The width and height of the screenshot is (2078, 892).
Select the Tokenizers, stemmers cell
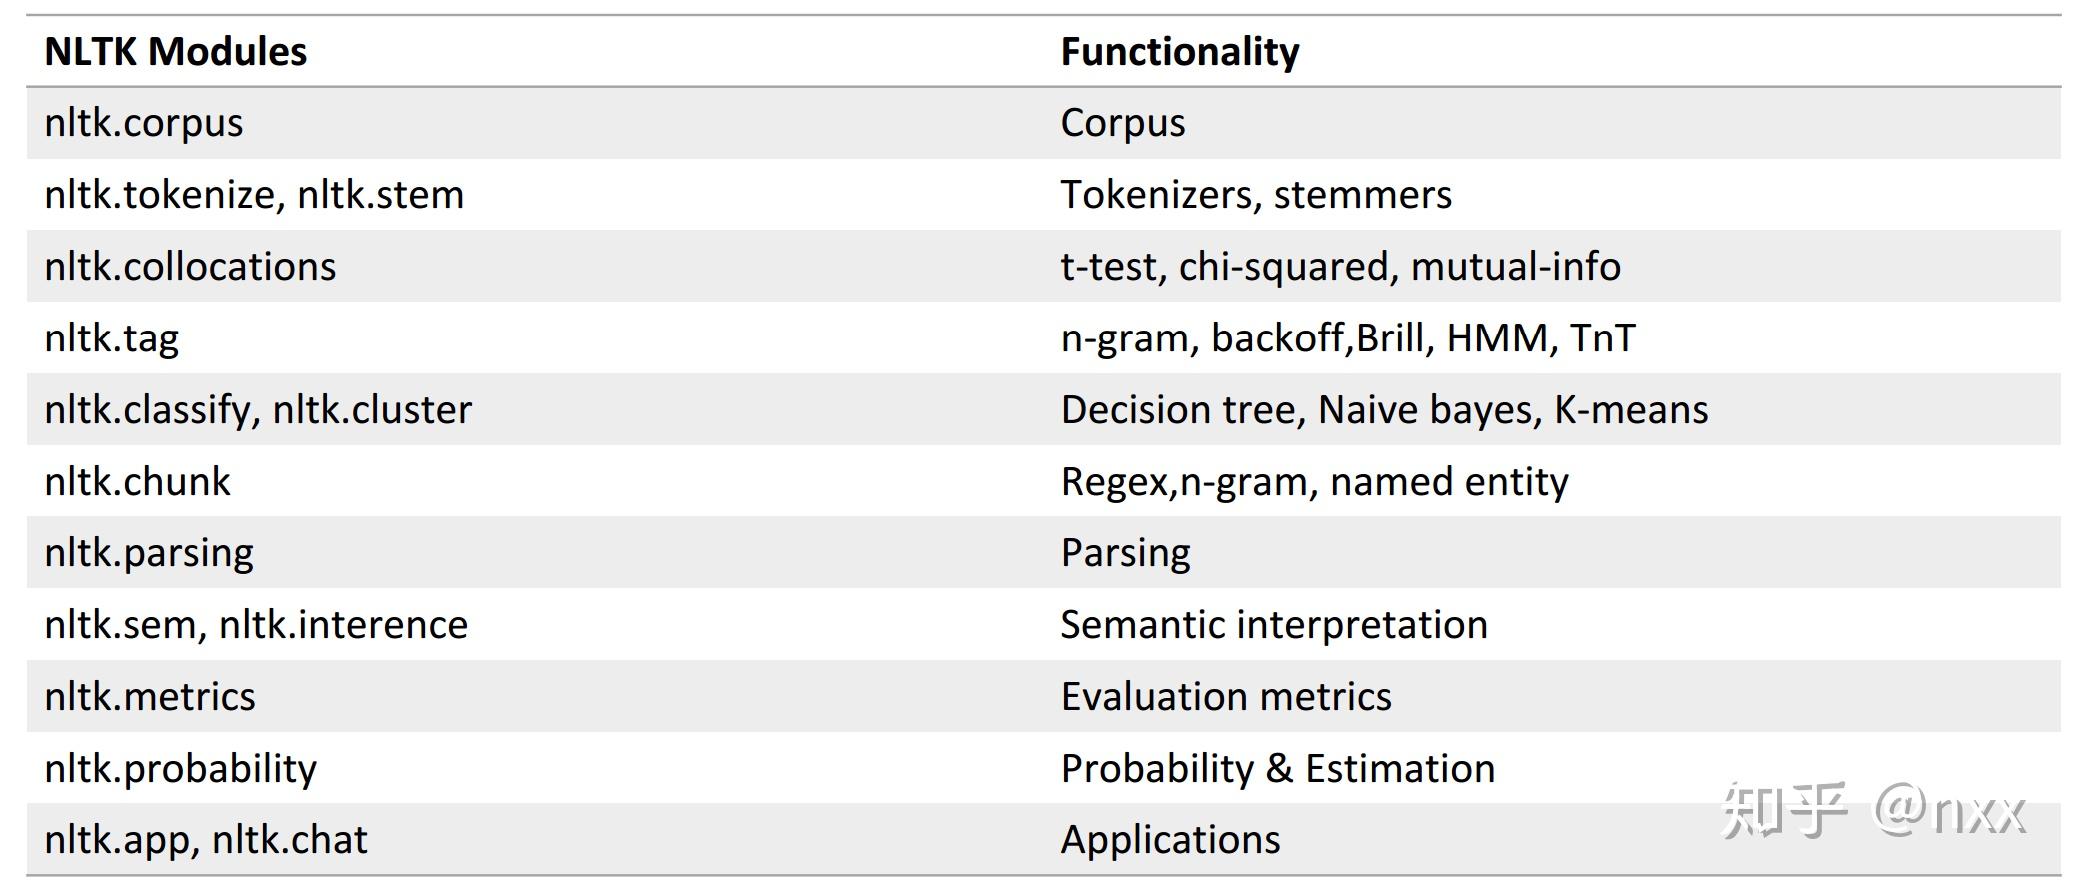1256,195
